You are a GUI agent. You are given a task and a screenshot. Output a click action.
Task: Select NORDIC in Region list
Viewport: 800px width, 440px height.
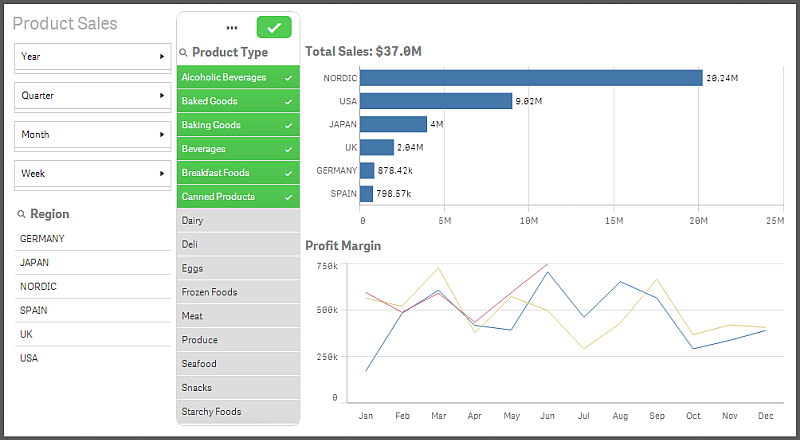coord(38,287)
